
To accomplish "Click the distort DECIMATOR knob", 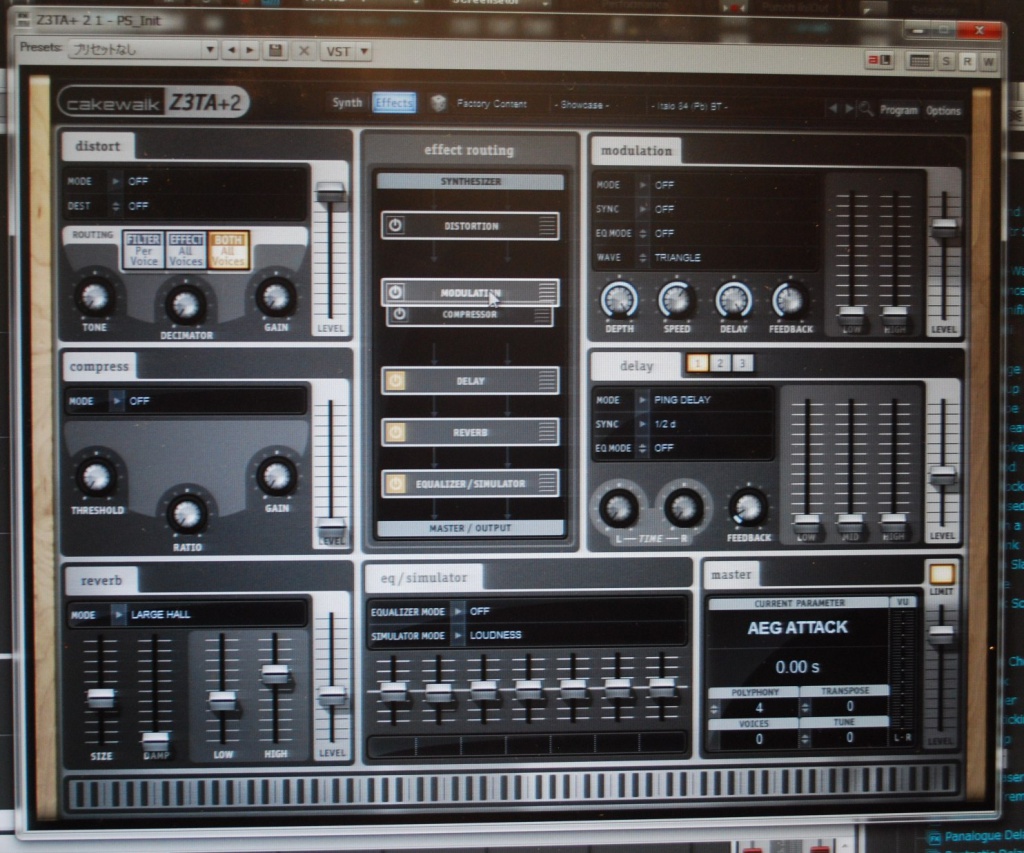I will (185, 304).
